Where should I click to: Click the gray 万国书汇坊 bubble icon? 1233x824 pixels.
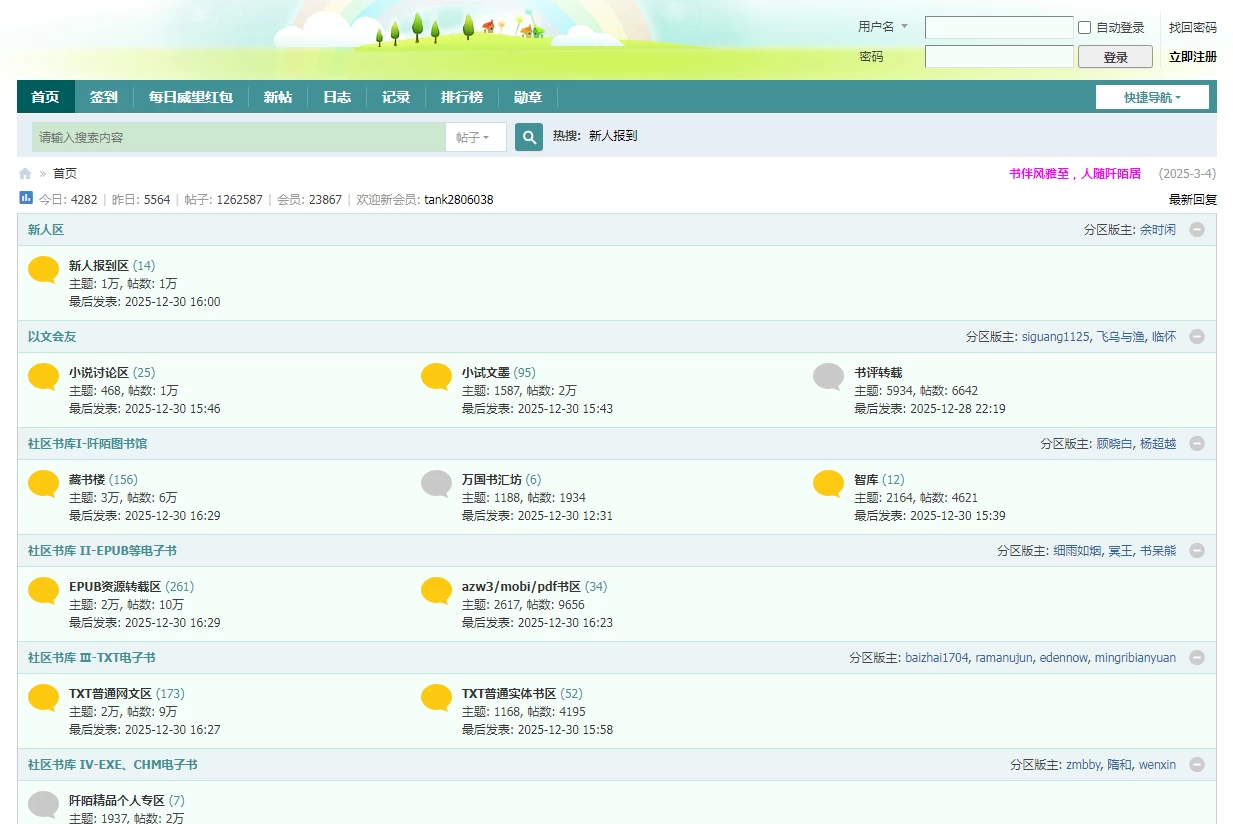(x=436, y=483)
